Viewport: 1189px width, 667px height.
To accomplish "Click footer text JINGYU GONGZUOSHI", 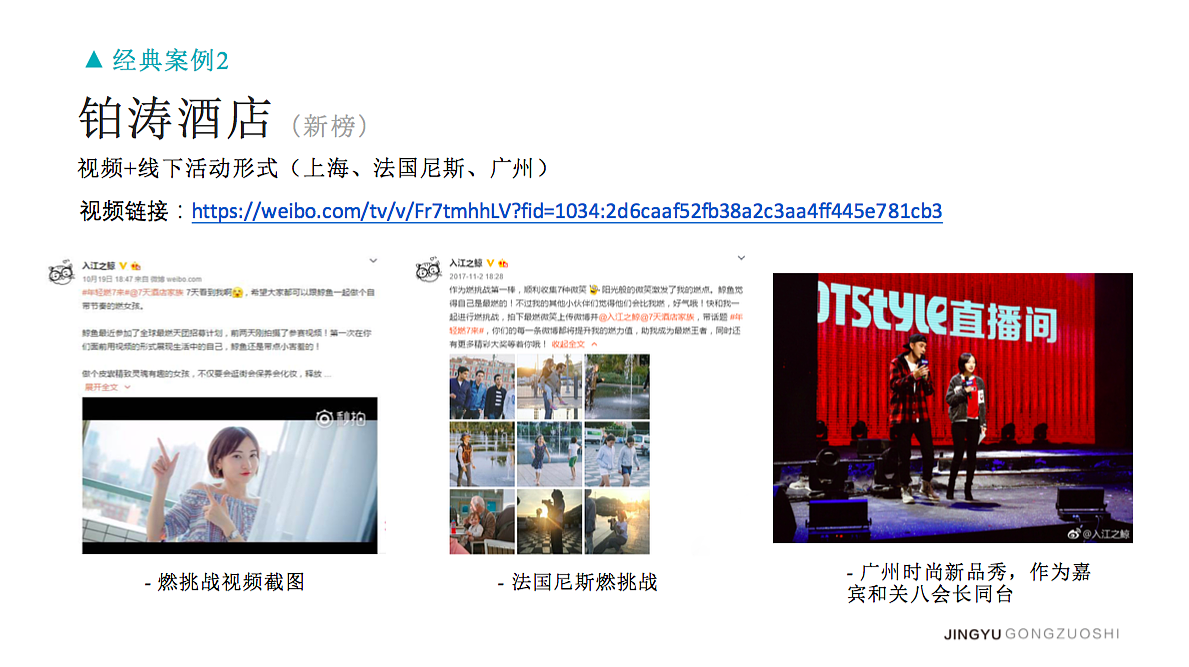I will coord(1032,634).
